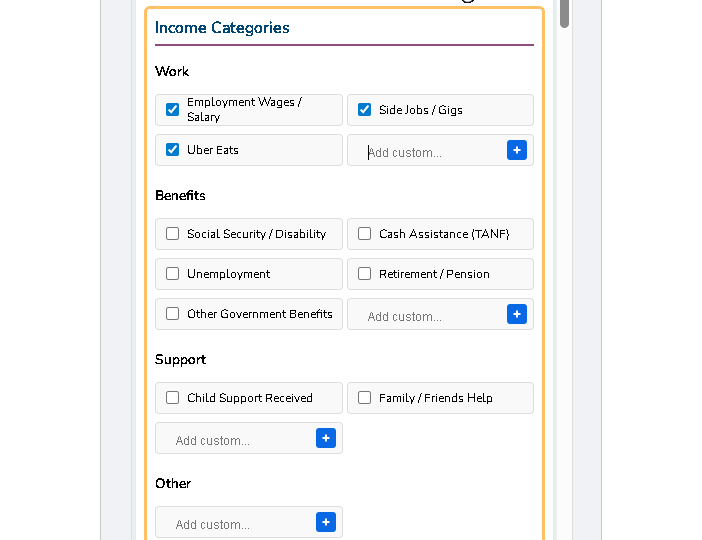The height and width of the screenshot is (540, 702).
Task: Uncheck Side Jobs / Gigs checkbox
Action: tap(364, 110)
